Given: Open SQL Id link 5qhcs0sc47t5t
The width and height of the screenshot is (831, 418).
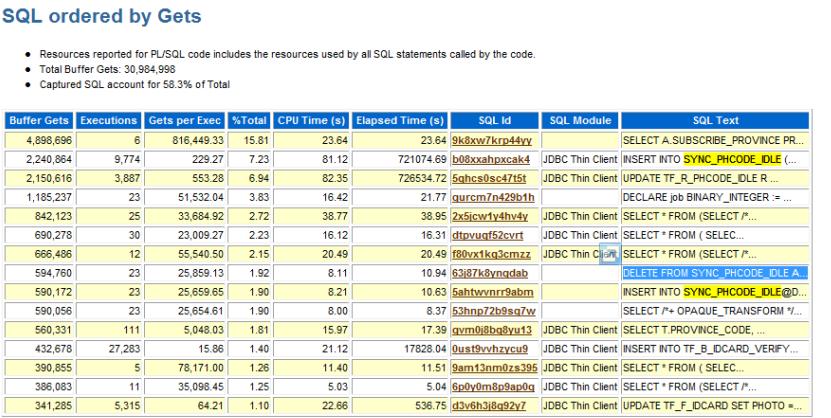Looking at the screenshot, I should (489, 179).
